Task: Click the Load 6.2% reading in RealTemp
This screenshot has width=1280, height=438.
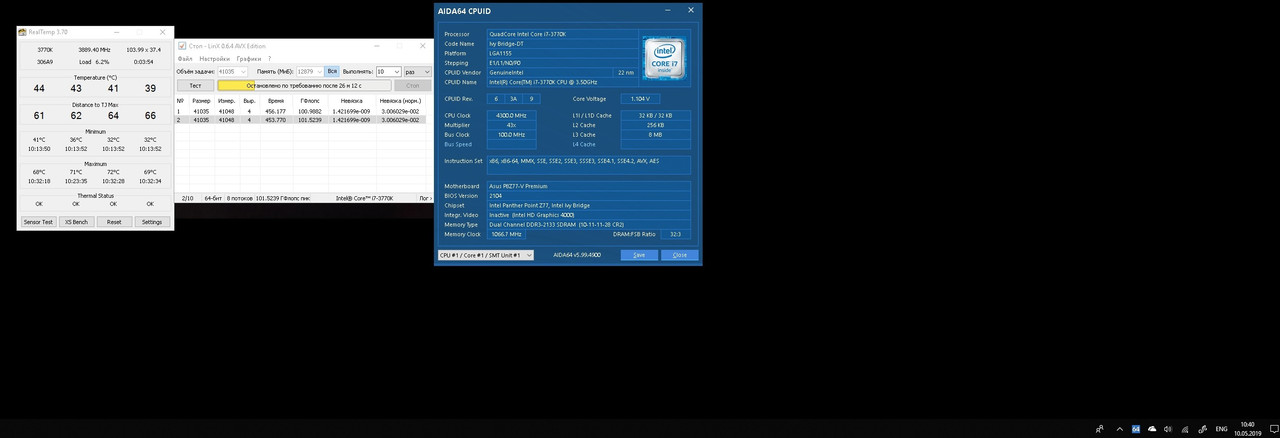Action: 95,61
